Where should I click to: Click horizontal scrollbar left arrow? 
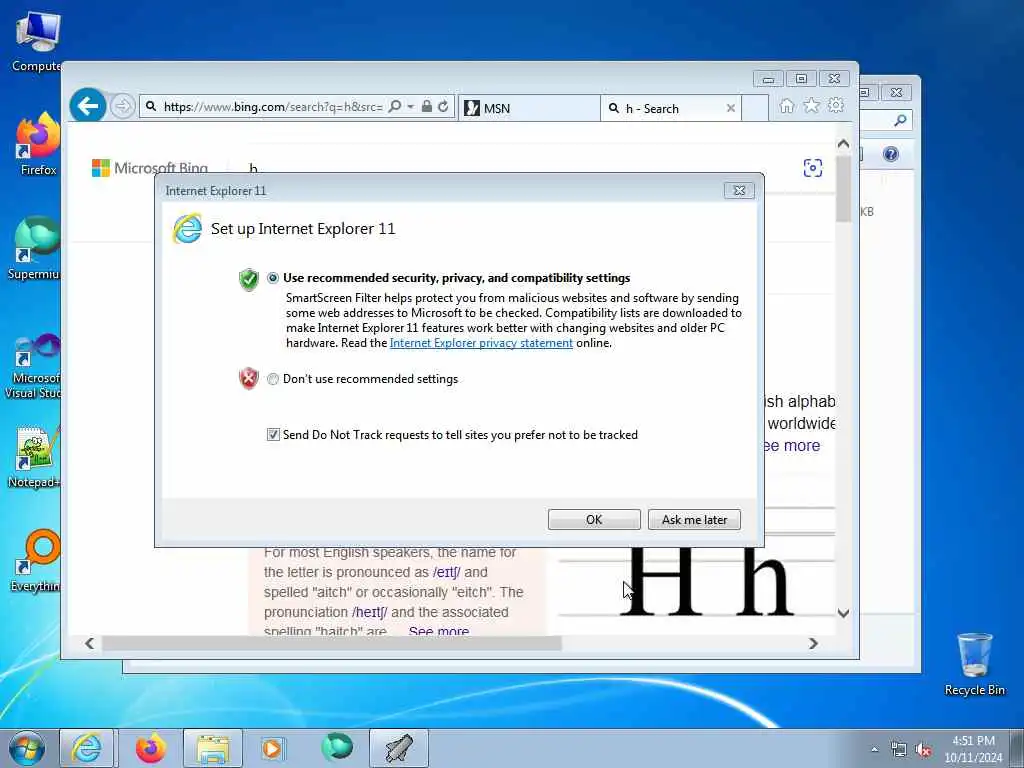89,643
